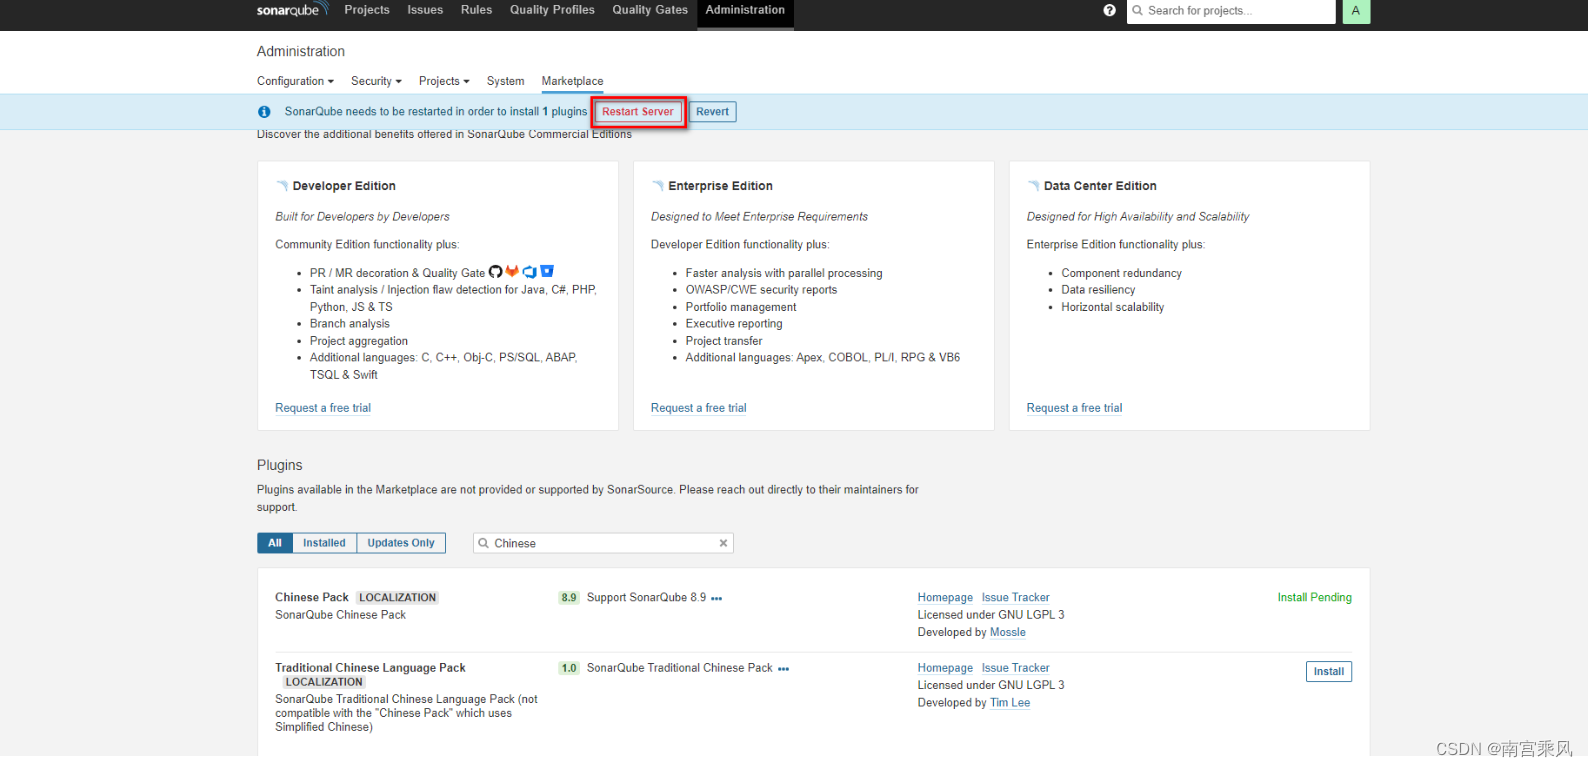Click the 'Support SonarQube 8.9' text
This screenshot has width=1588, height=767.
tap(646, 598)
